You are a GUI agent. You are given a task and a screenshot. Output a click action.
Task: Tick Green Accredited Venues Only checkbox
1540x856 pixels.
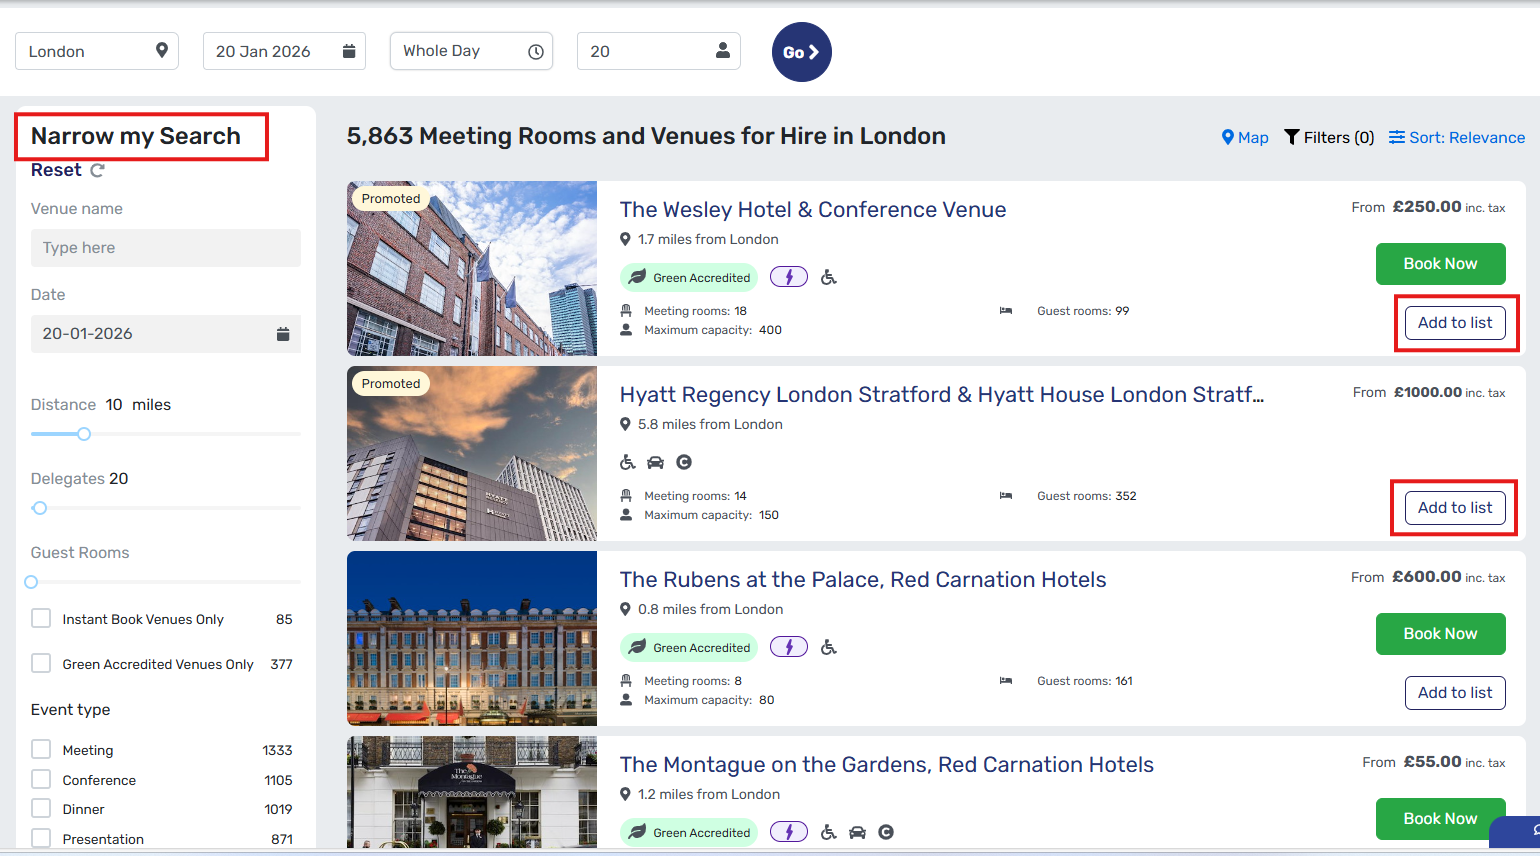coord(41,663)
